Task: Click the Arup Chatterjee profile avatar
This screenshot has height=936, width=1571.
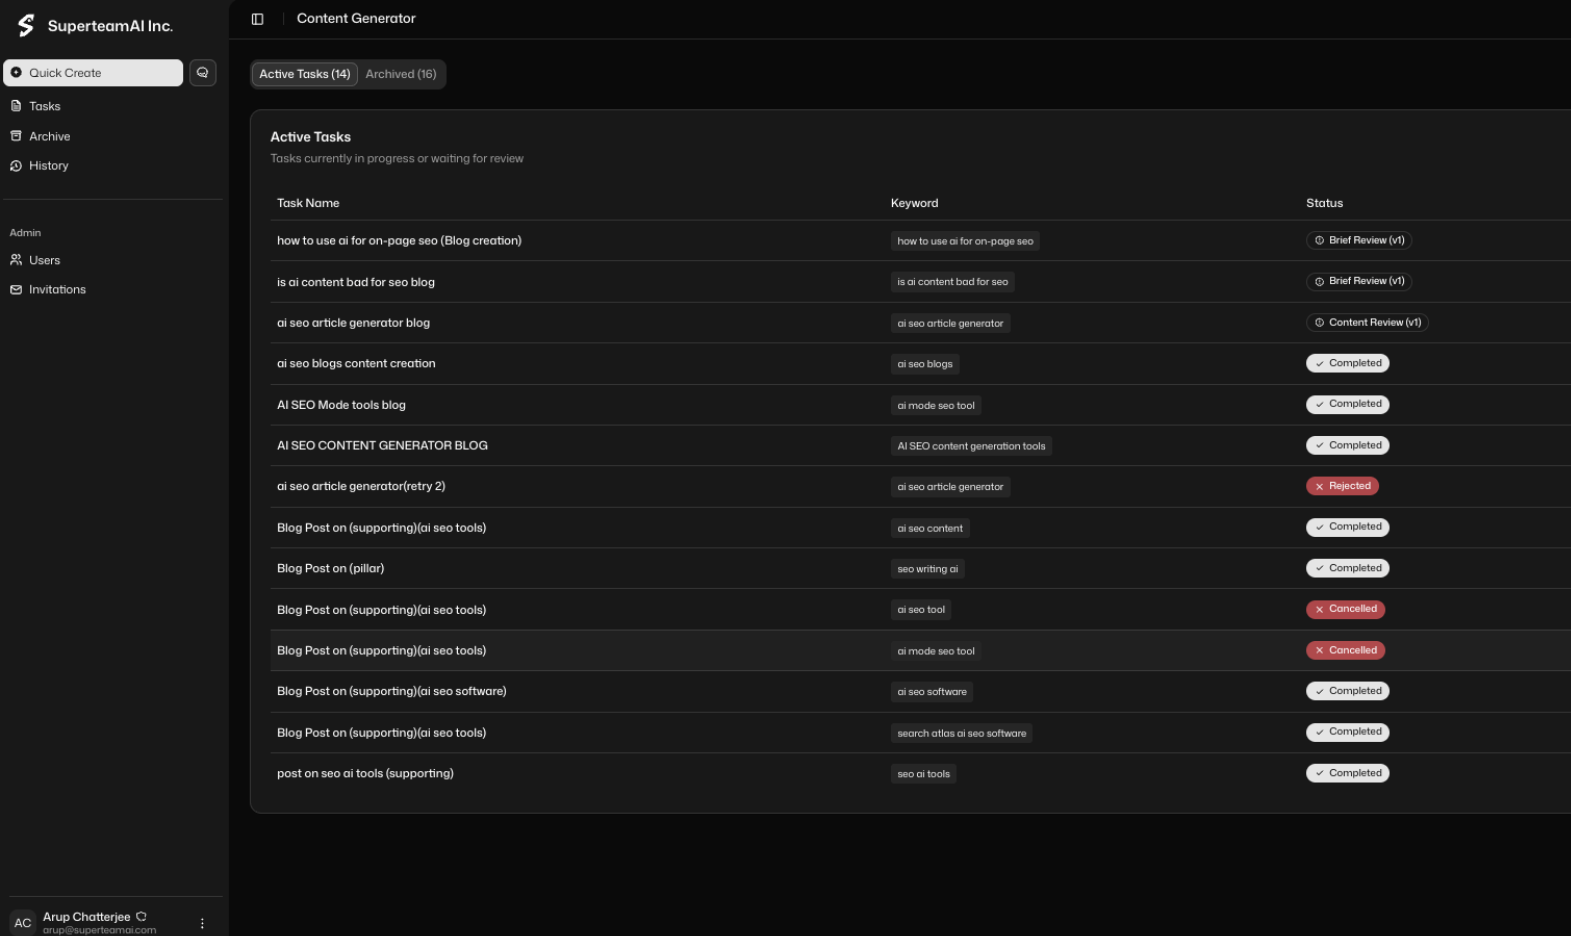Action: pyautogui.click(x=22, y=923)
